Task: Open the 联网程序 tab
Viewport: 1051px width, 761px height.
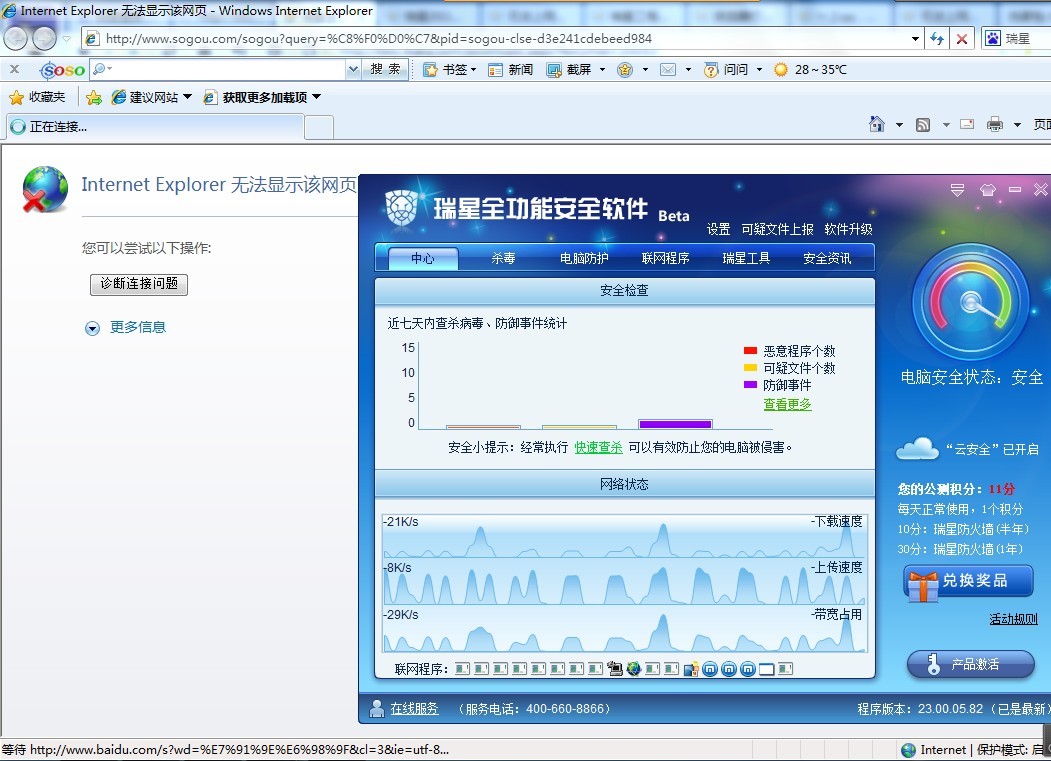Action: coord(666,258)
